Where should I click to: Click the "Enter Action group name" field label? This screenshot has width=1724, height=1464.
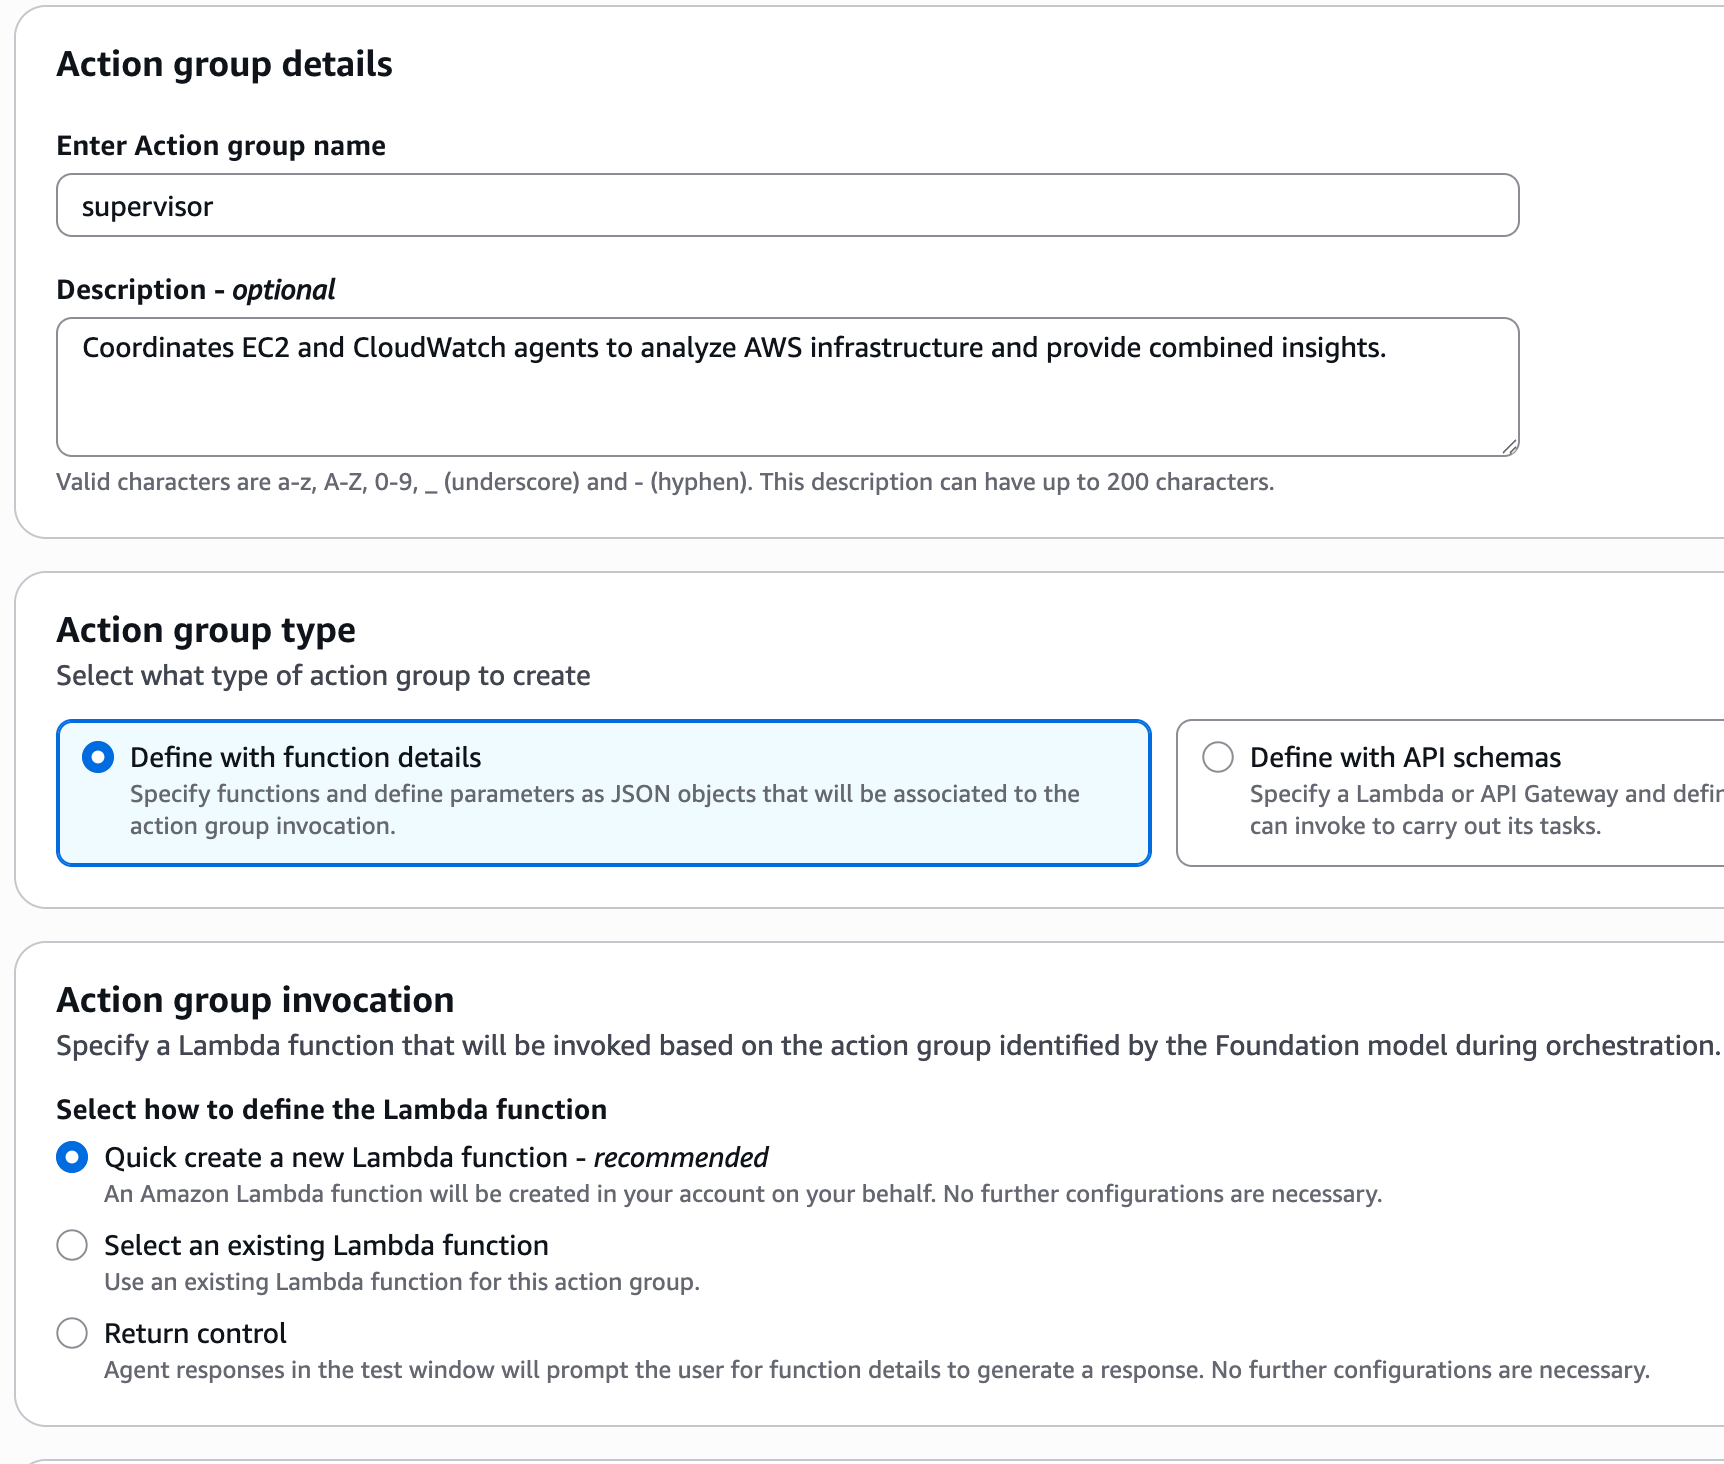pyautogui.click(x=221, y=146)
